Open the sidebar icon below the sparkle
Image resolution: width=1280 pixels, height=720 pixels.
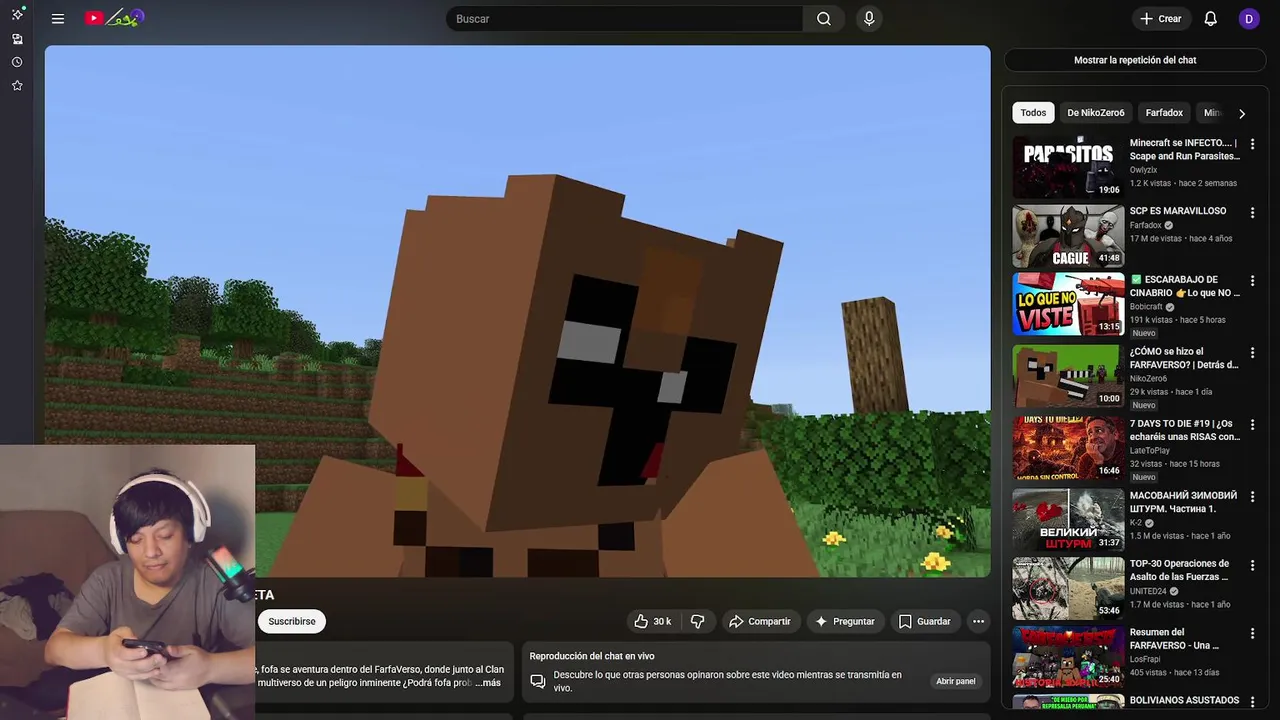tap(17, 39)
